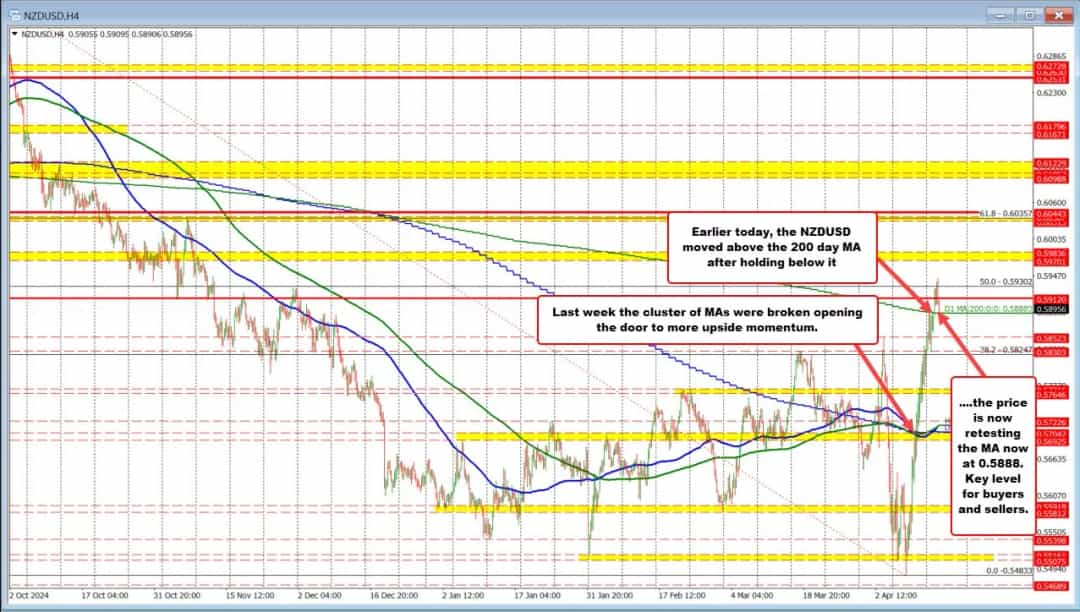The image size is (1080, 612).
Task: Collapse the OHLC data readout via its triangle
Action: pos(12,32)
